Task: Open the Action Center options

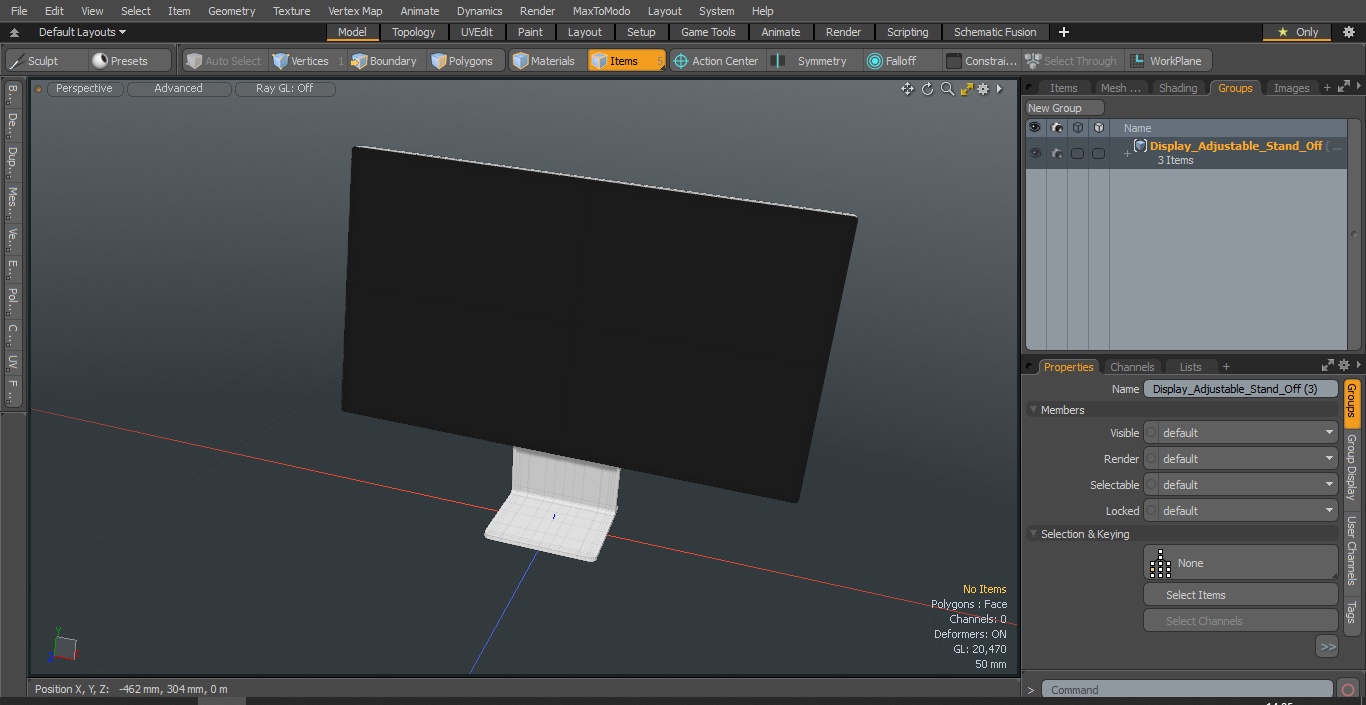Action: pos(716,61)
